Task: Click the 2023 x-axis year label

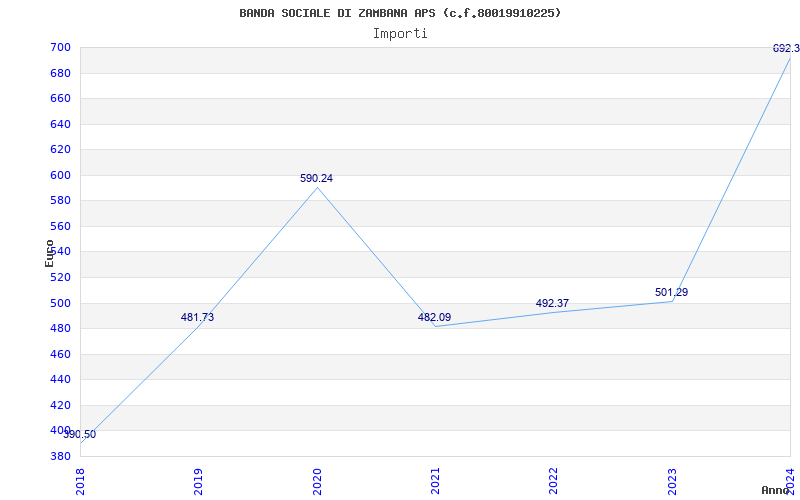Action: [x=672, y=481]
